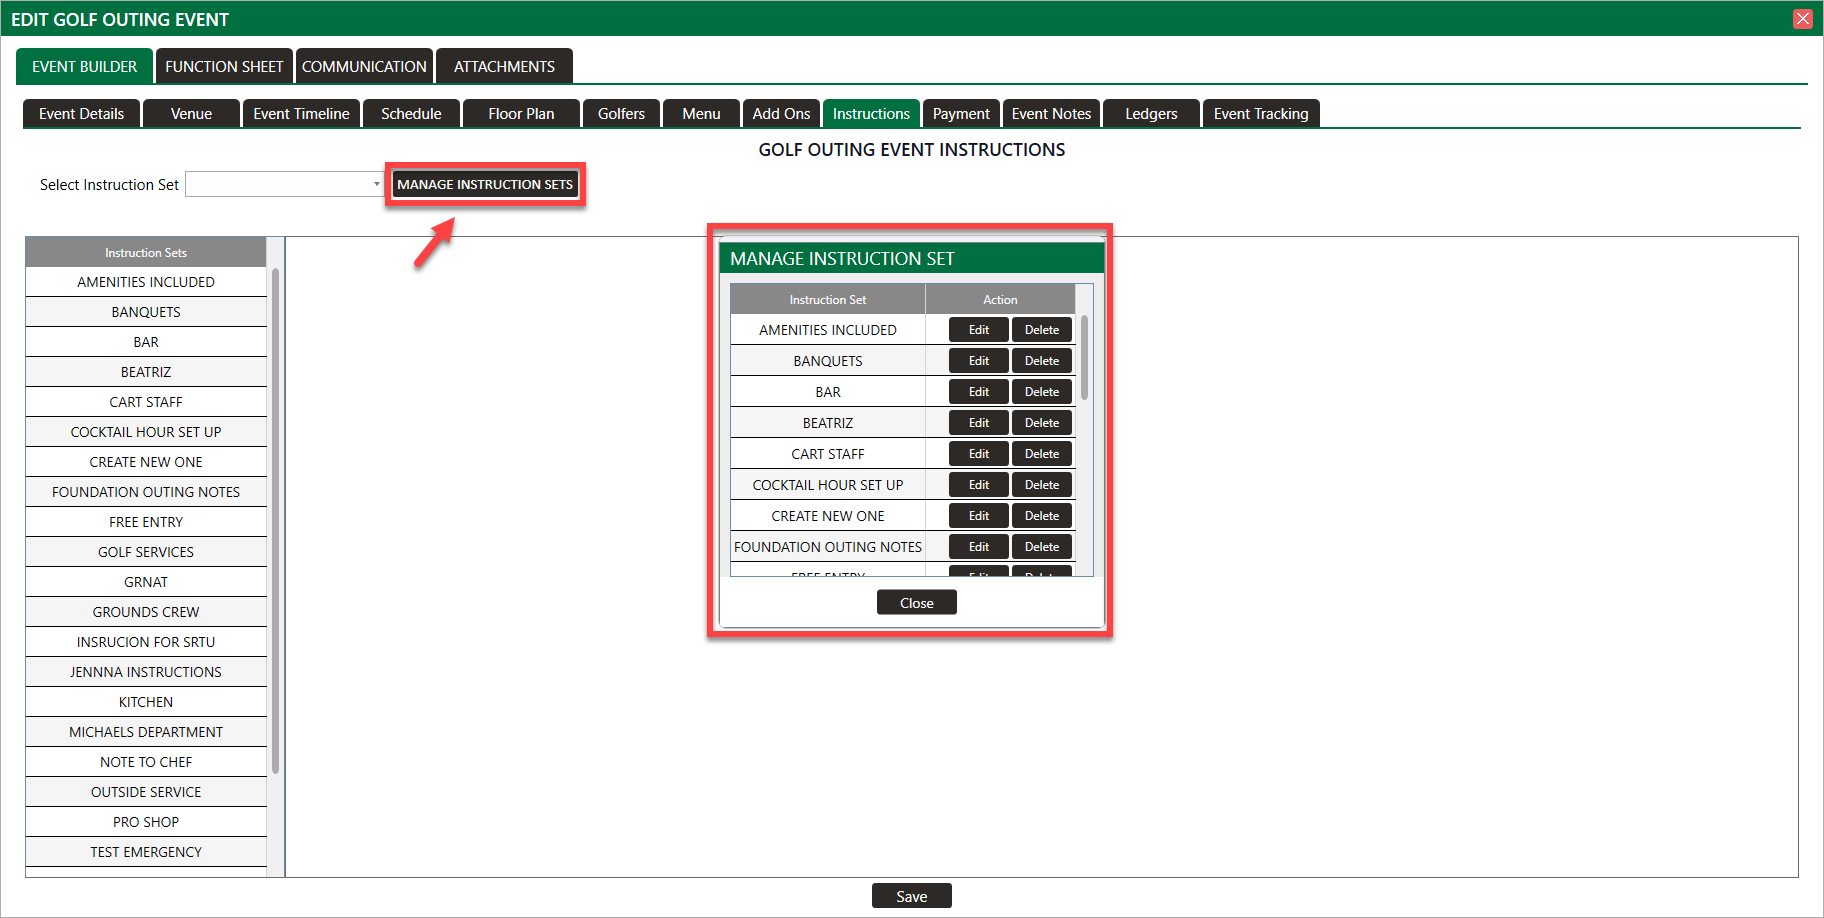Delete the Cocktail Hour Set Up entry

tap(1041, 485)
